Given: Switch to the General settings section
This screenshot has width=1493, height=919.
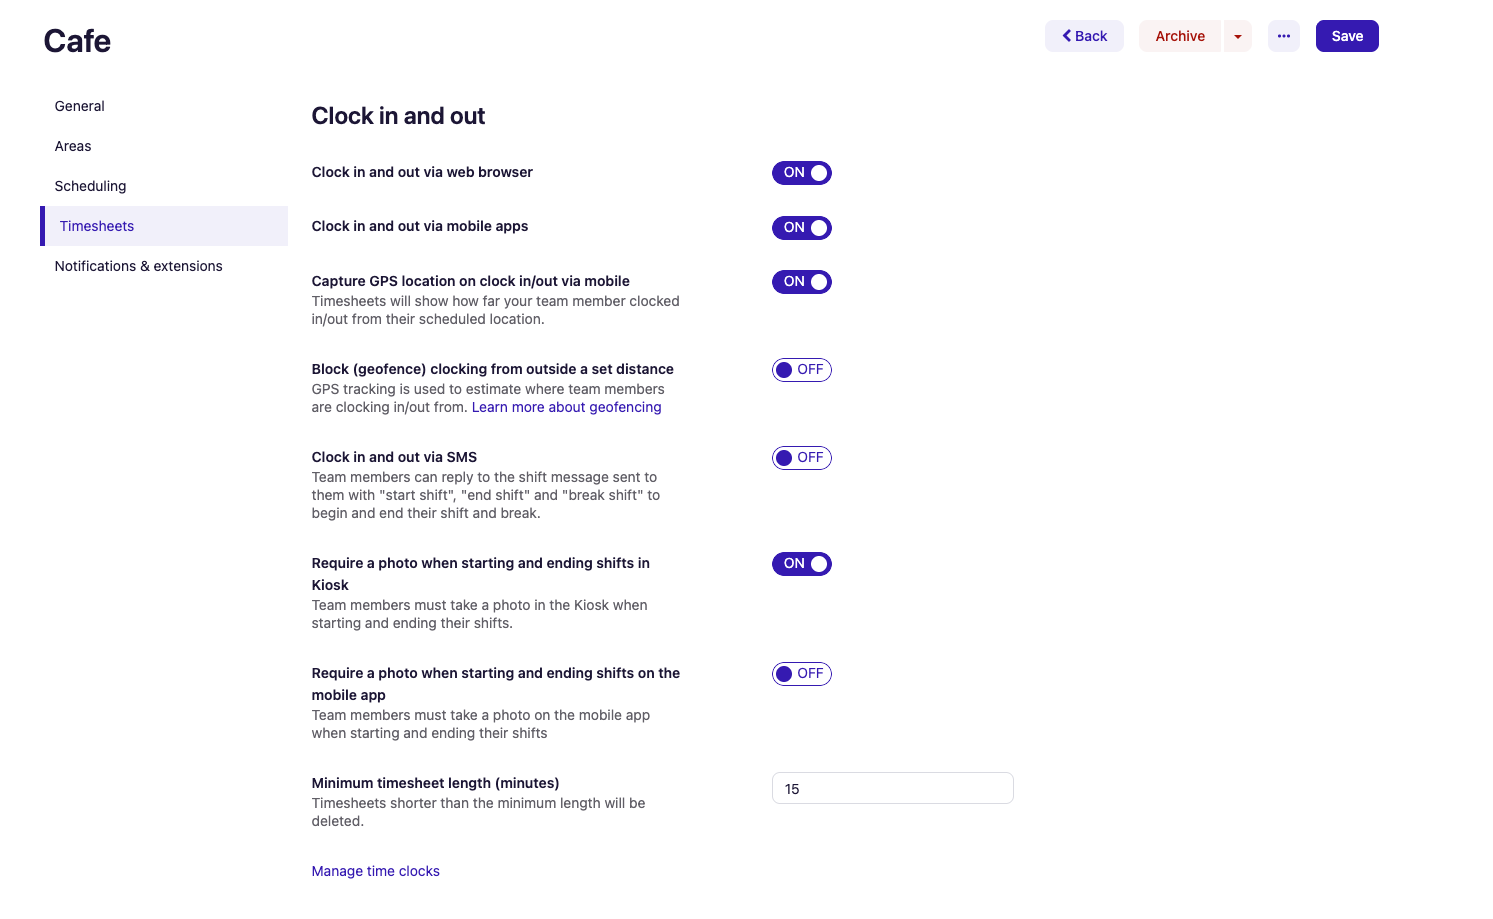Looking at the screenshot, I should coord(79,106).
